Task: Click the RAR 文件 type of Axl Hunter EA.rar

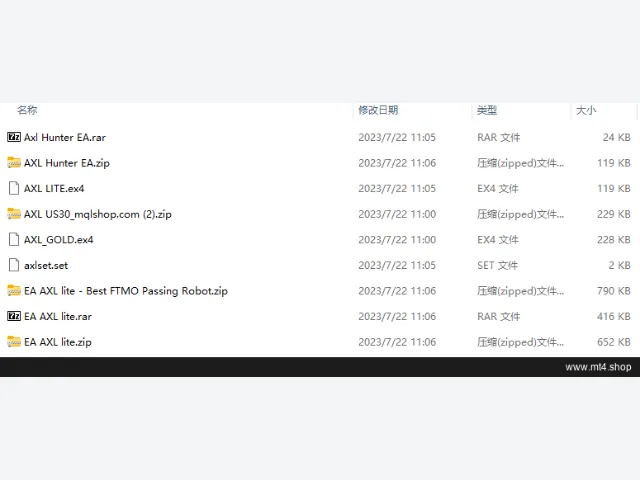Action: click(499, 138)
